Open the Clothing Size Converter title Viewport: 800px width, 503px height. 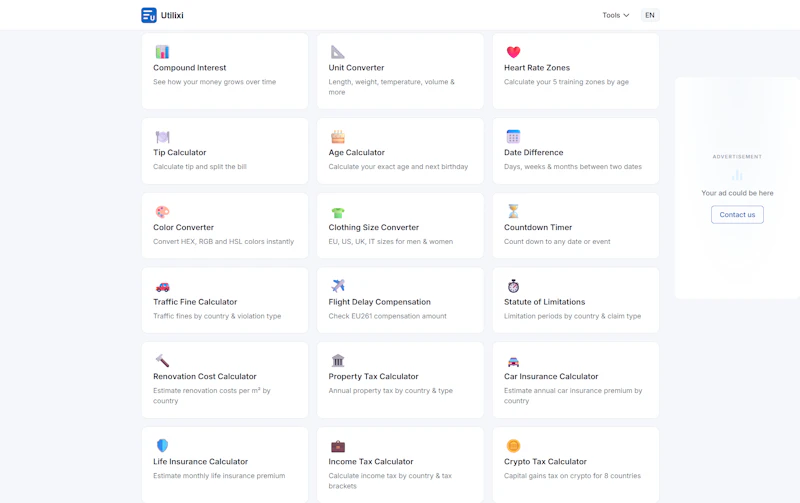(x=373, y=227)
